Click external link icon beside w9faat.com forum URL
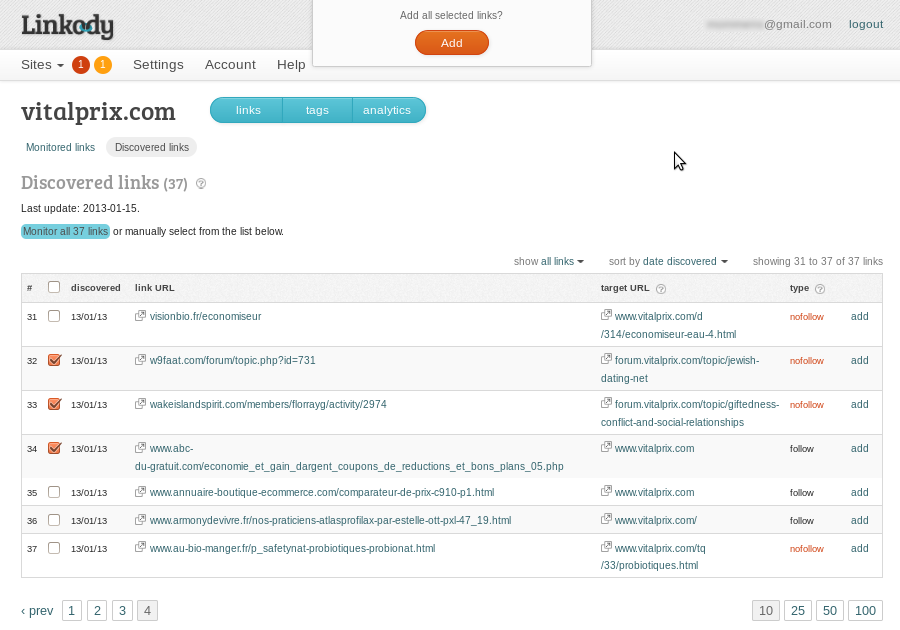This screenshot has width=900, height=630. (x=140, y=360)
